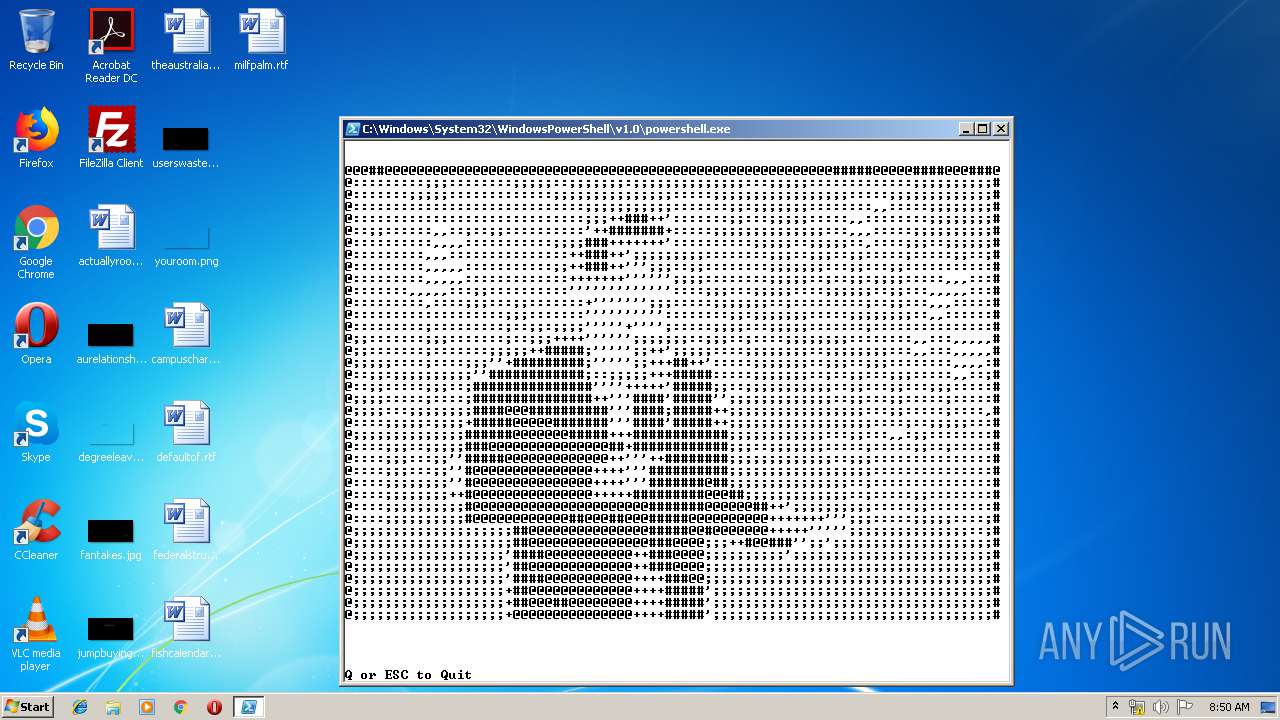Select degreeleav file icon
1280x720 pixels.
coord(111,440)
